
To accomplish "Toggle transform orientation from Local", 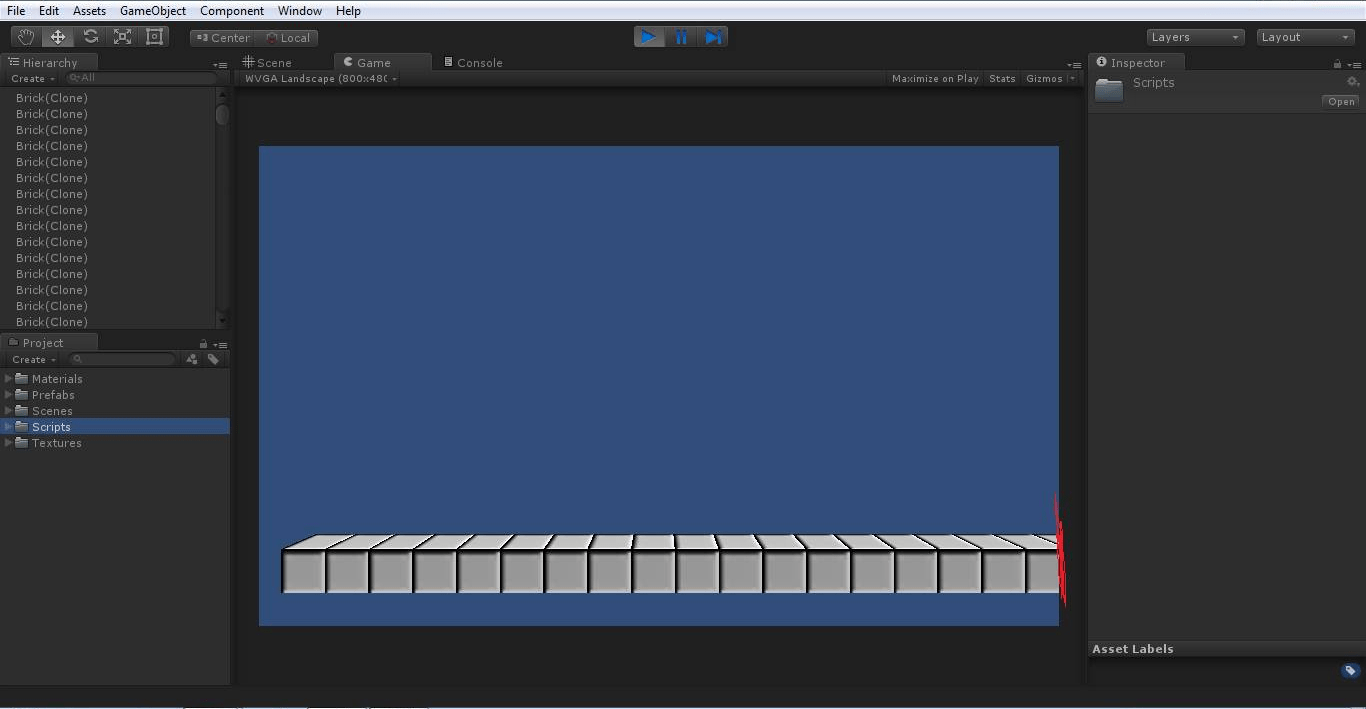I will pyautogui.click(x=289, y=37).
